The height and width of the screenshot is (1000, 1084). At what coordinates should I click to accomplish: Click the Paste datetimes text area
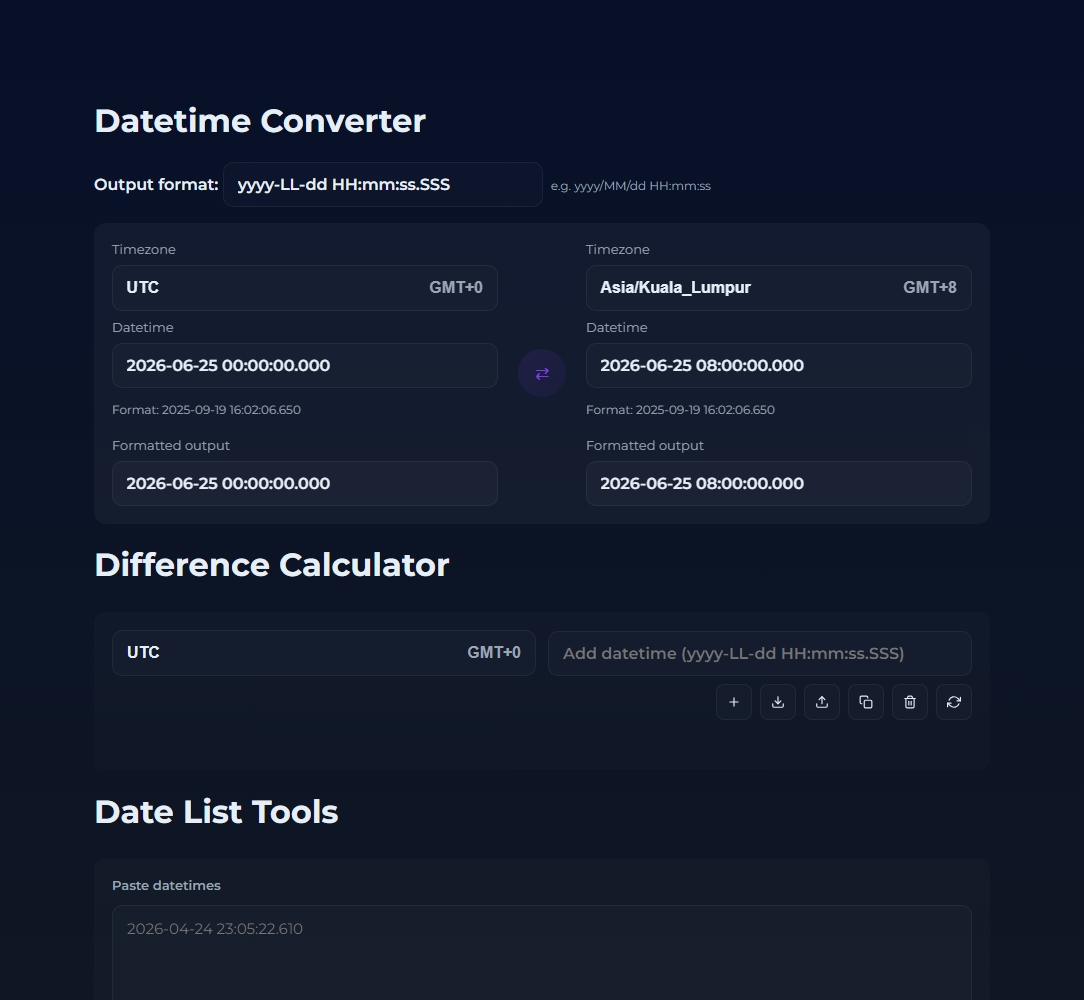click(x=542, y=953)
